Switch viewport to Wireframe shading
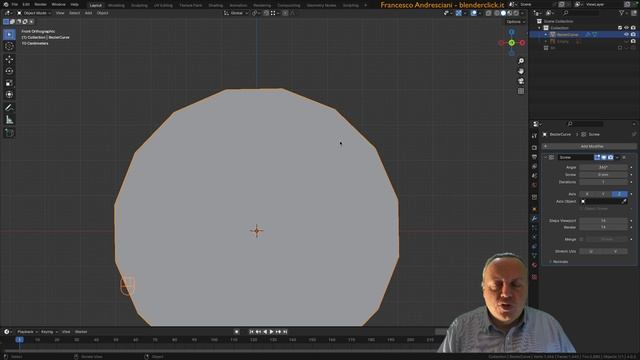Viewport: 640px width, 360px height. 497,13
